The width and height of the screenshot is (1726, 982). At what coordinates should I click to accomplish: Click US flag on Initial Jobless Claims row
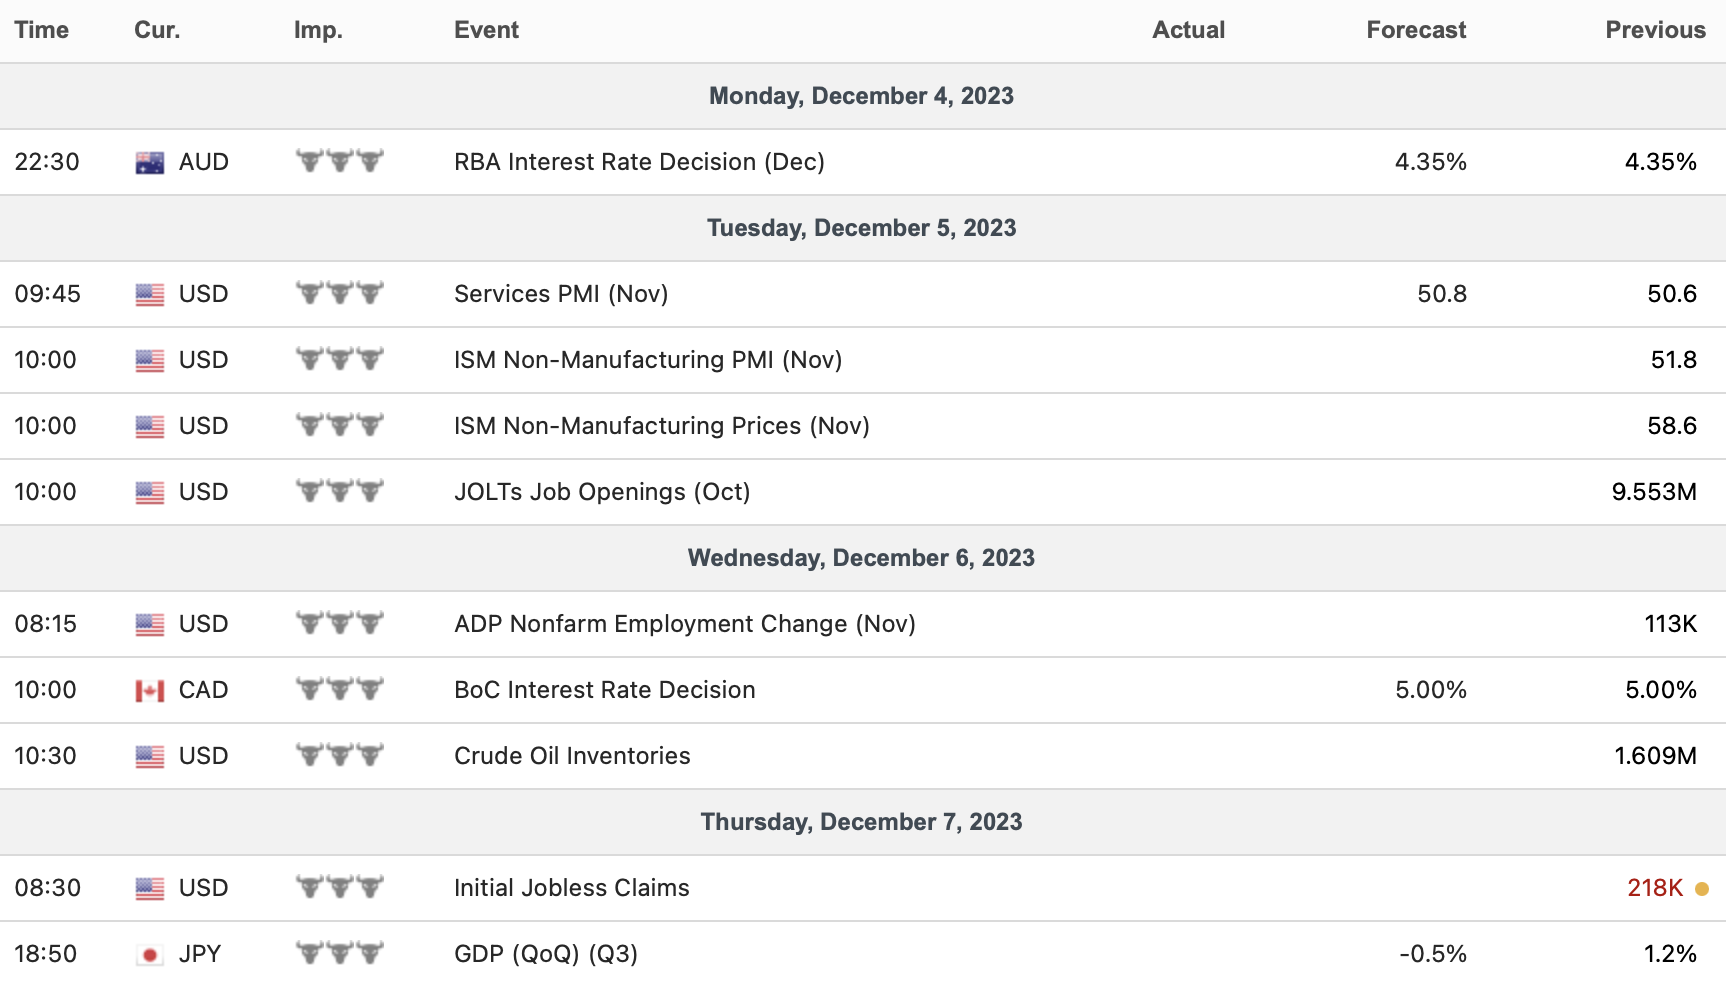(150, 888)
